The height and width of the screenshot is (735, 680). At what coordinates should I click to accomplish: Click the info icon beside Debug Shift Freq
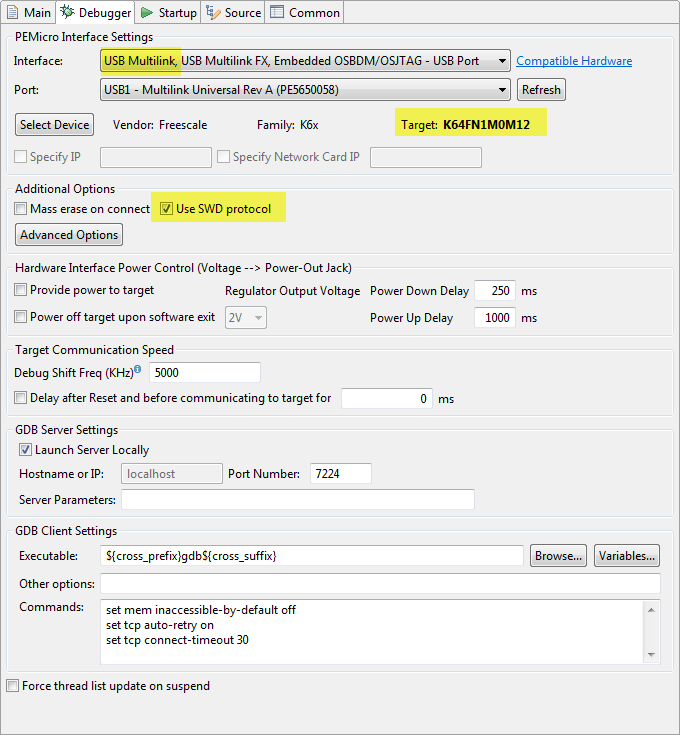pos(137,370)
